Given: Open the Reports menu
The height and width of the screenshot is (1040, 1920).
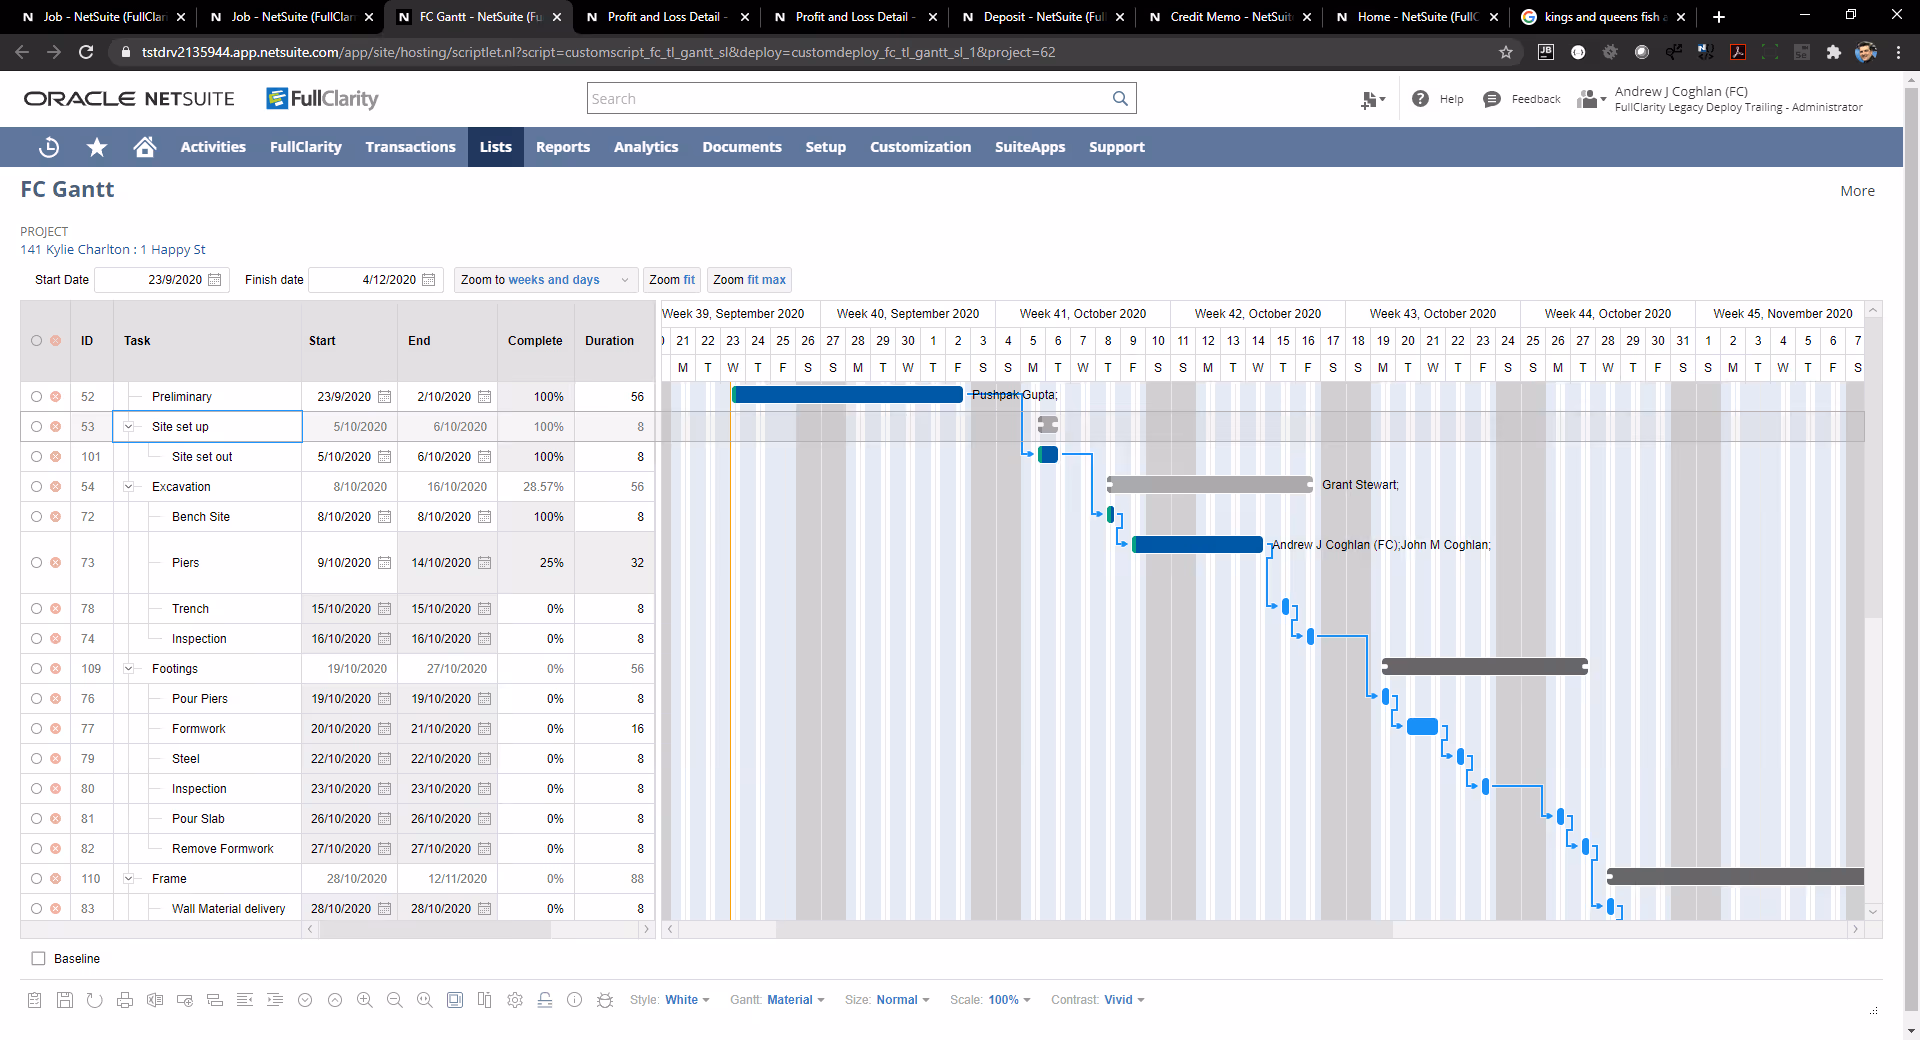Looking at the screenshot, I should [x=563, y=147].
